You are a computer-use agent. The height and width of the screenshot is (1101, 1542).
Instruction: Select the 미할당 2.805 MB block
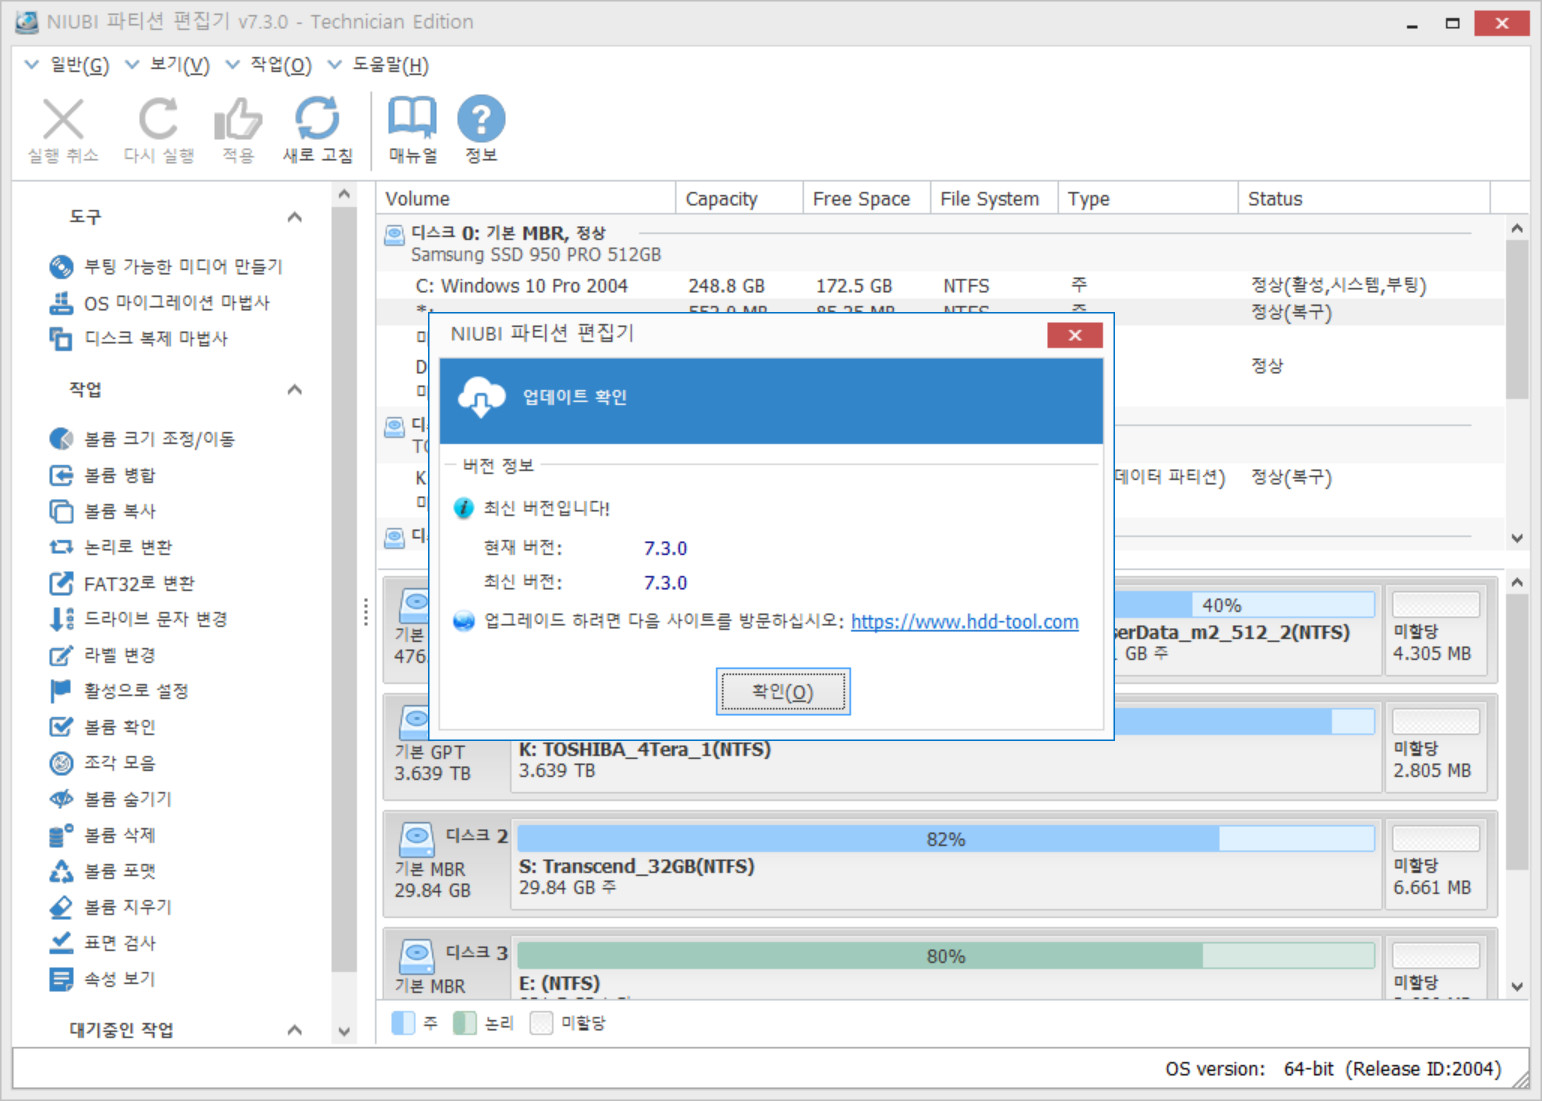[1436, 747]
